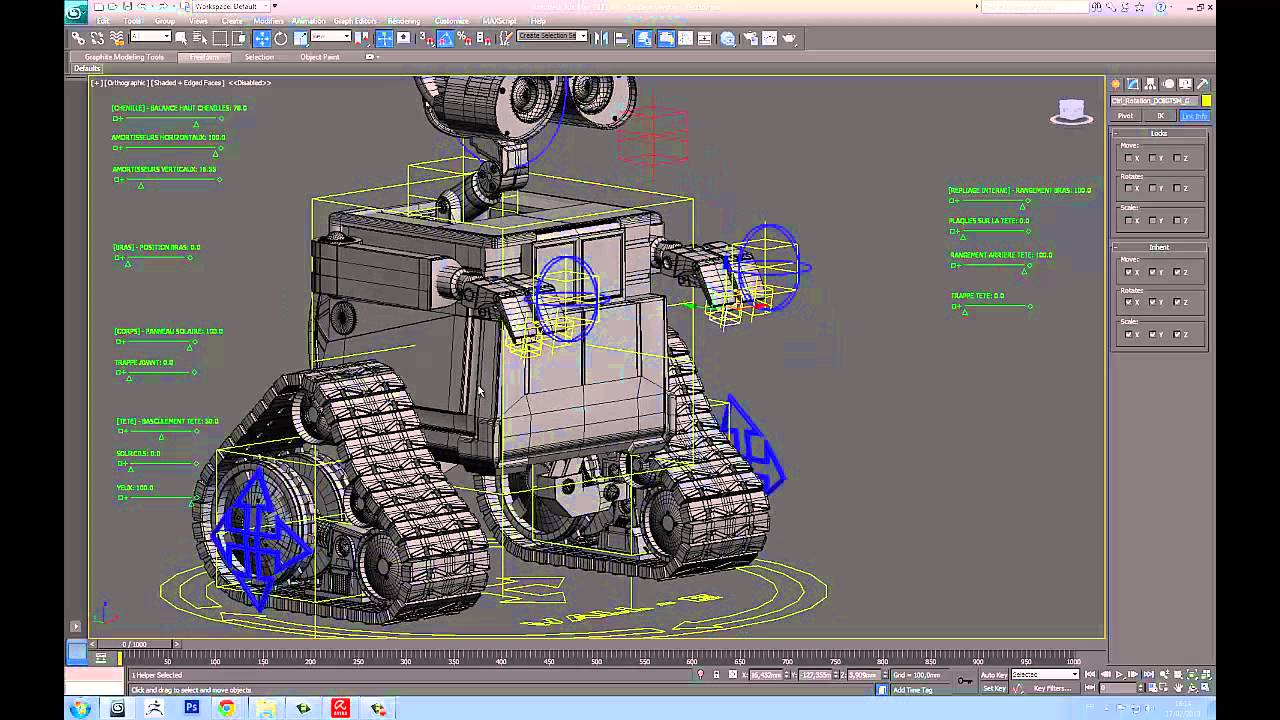Viewport: 1280px width, 720px height.
Task: Enable Locks Scale Y checkbox
Action: (1153, 220)
